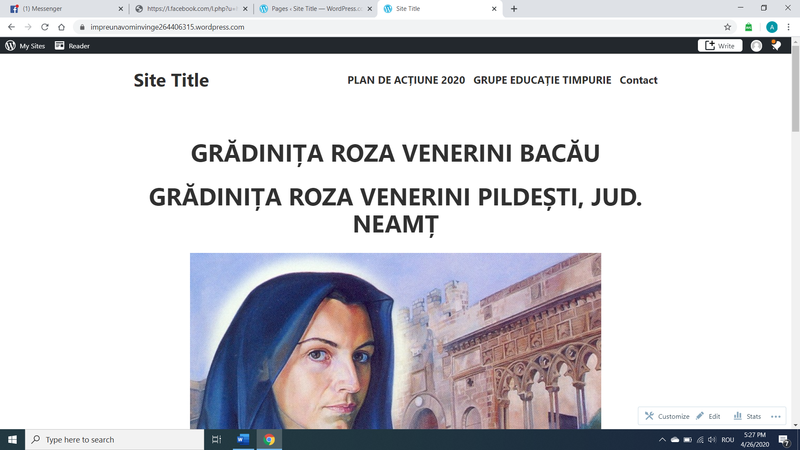
Task: Reload the page in Chrome
Action: pyautogui.click(x=45, y=27)
